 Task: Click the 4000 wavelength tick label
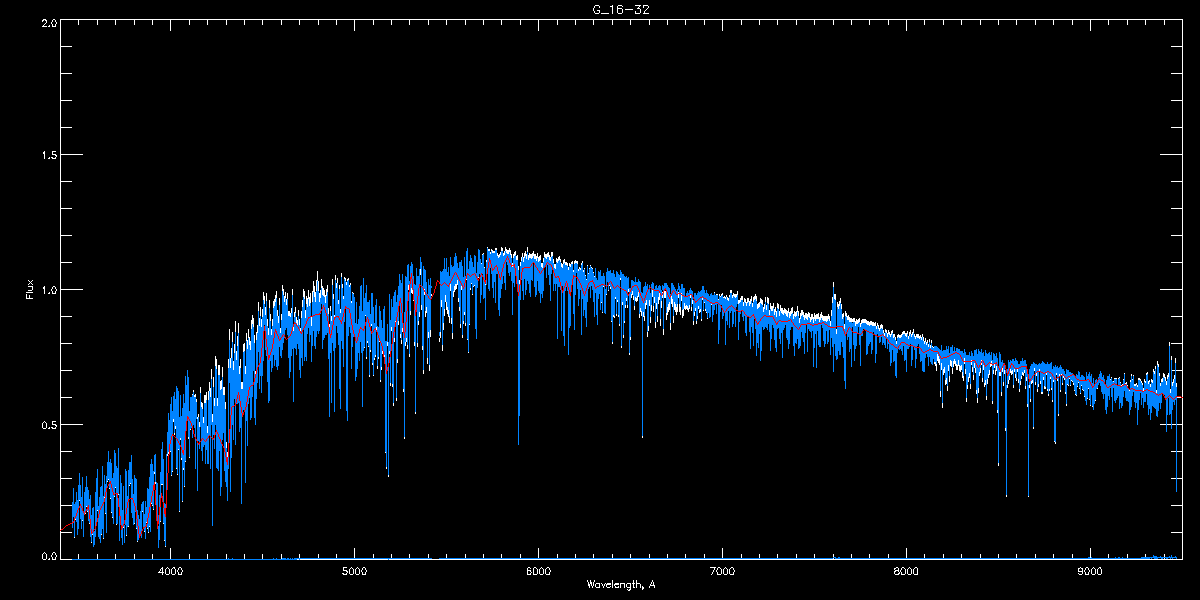(x=171, y=571)
